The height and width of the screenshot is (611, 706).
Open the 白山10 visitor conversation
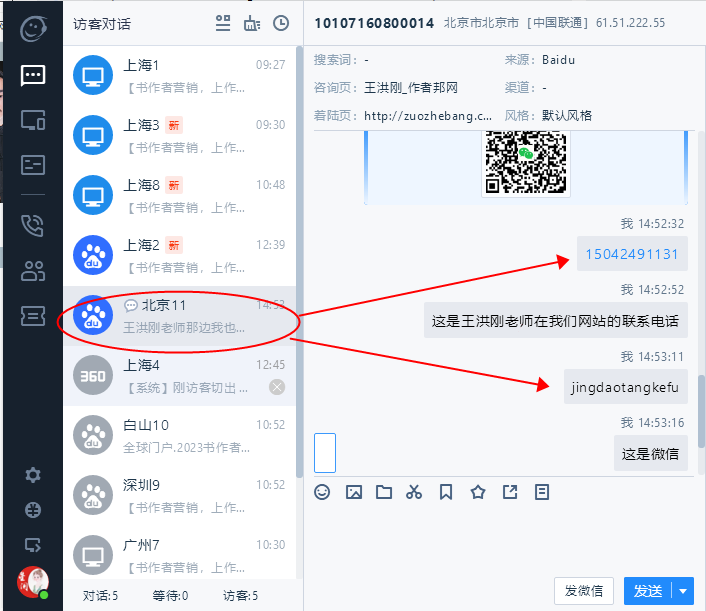pyautogui.click(x=180, y=436)
